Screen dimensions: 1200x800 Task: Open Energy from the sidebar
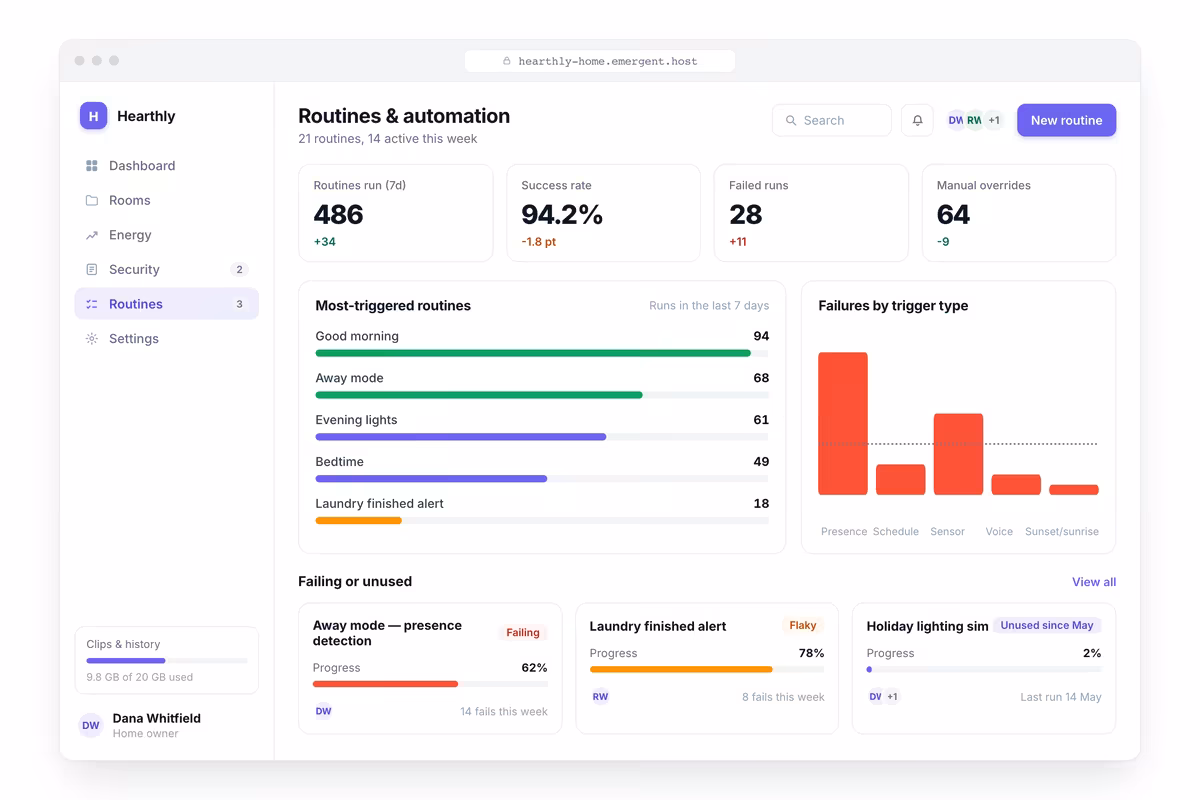pyautogui.click(x=166, y=235)
